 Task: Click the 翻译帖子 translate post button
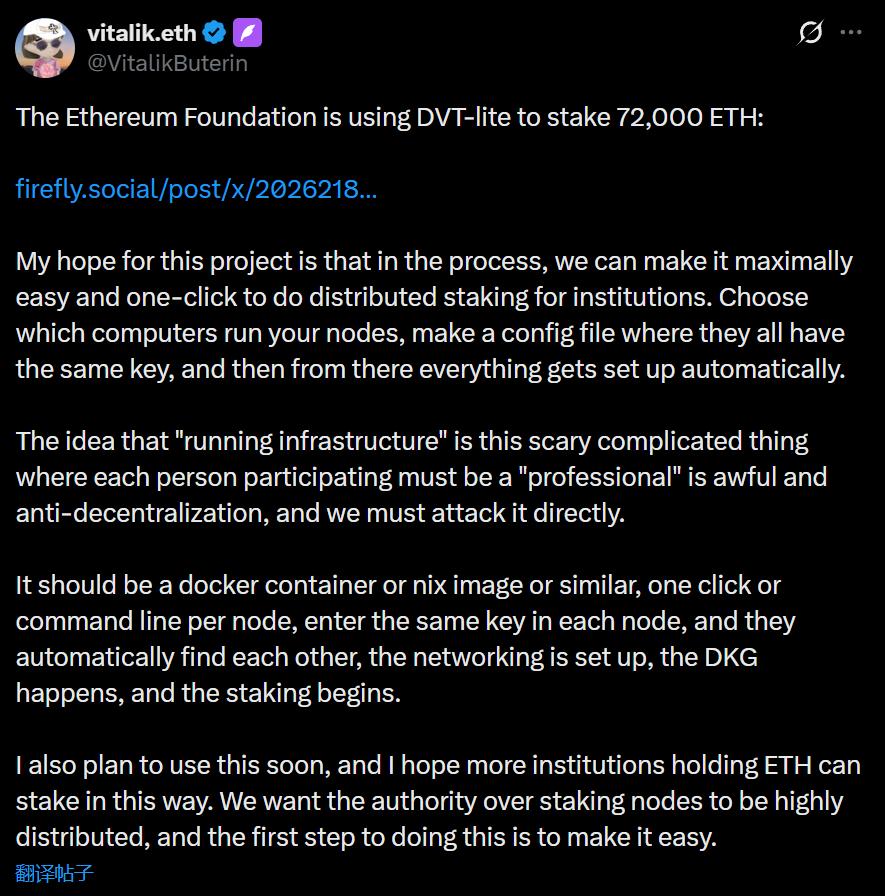(x=55, y=873)
